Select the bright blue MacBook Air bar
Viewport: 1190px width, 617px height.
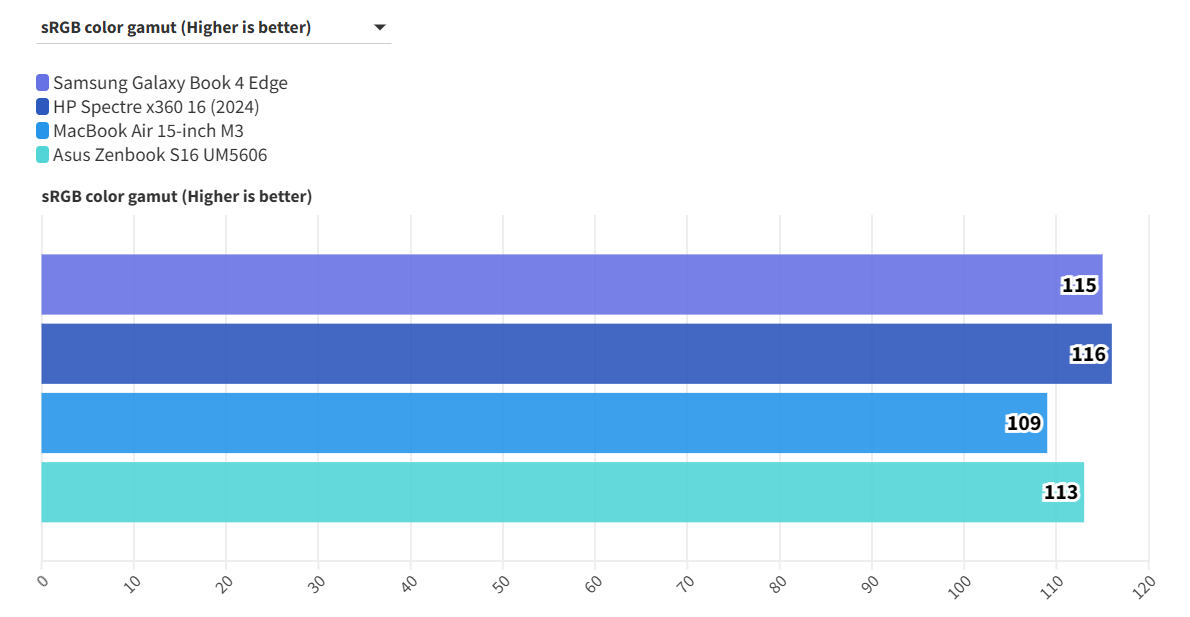520,423
